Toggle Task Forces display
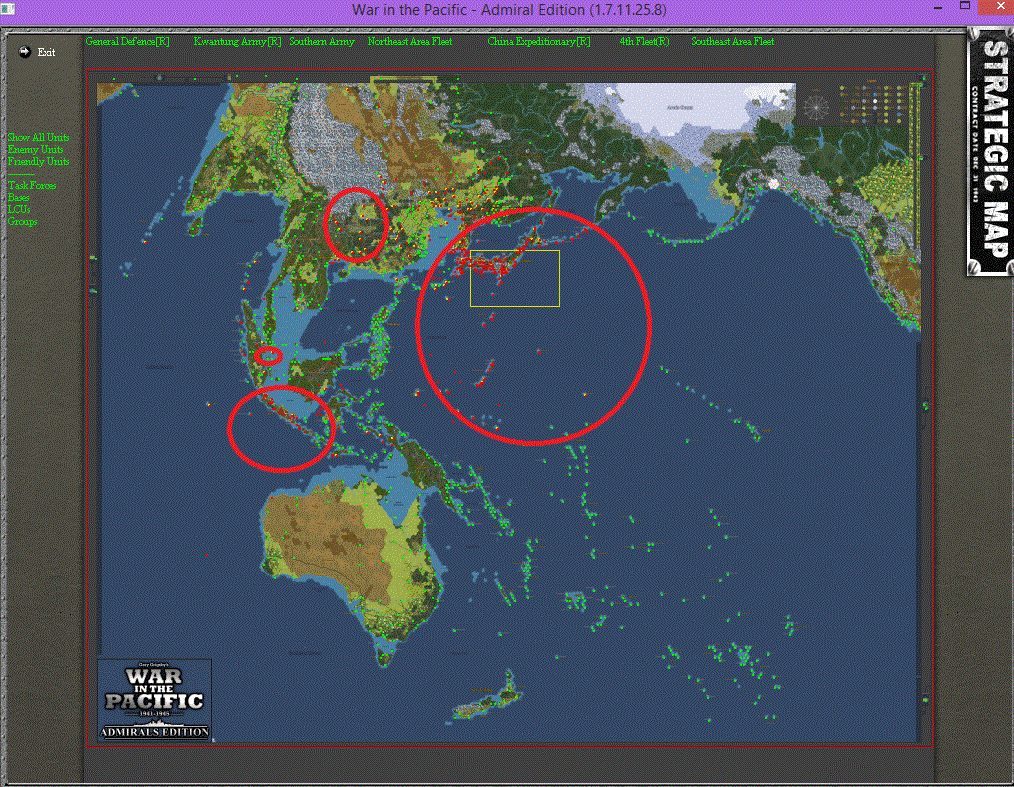Image resolution: width=1014 pixels, height=787 pixels. pyautogui.click(x=32, y=186)
